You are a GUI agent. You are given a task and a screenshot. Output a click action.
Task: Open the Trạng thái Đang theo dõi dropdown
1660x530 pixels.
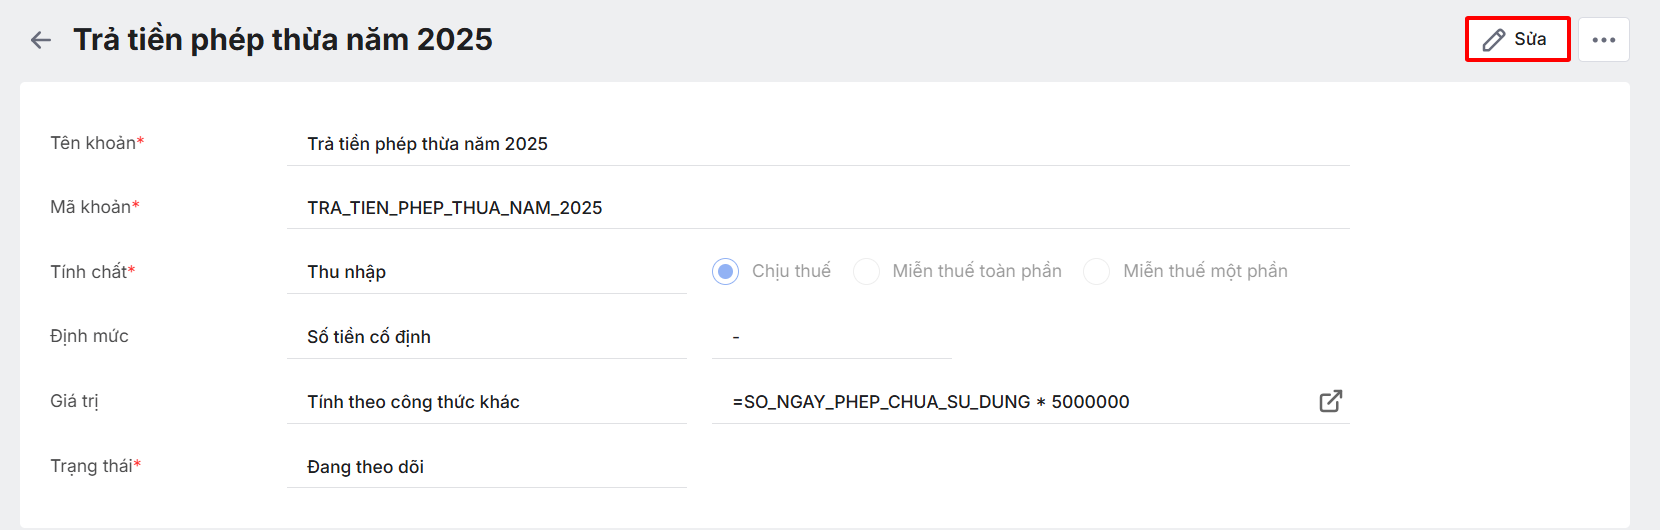486,467
